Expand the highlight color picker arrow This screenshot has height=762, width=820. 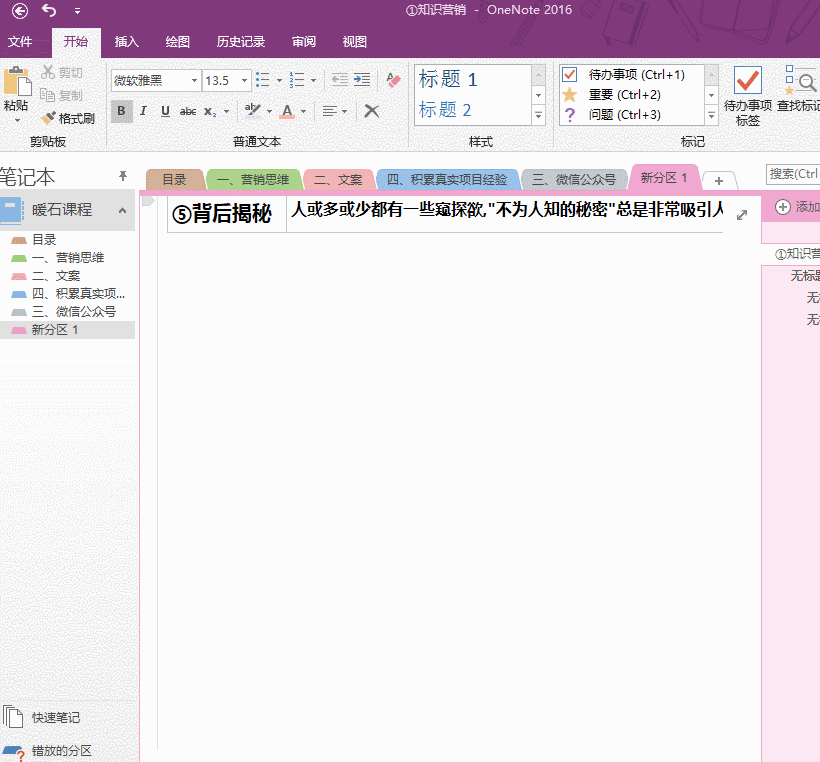[269, 111]
